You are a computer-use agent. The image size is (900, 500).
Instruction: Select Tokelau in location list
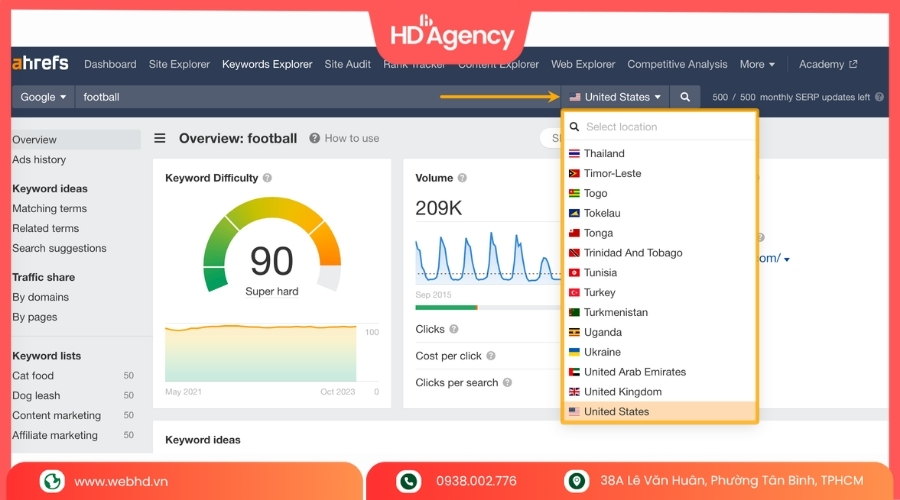[x=660, y=213]
